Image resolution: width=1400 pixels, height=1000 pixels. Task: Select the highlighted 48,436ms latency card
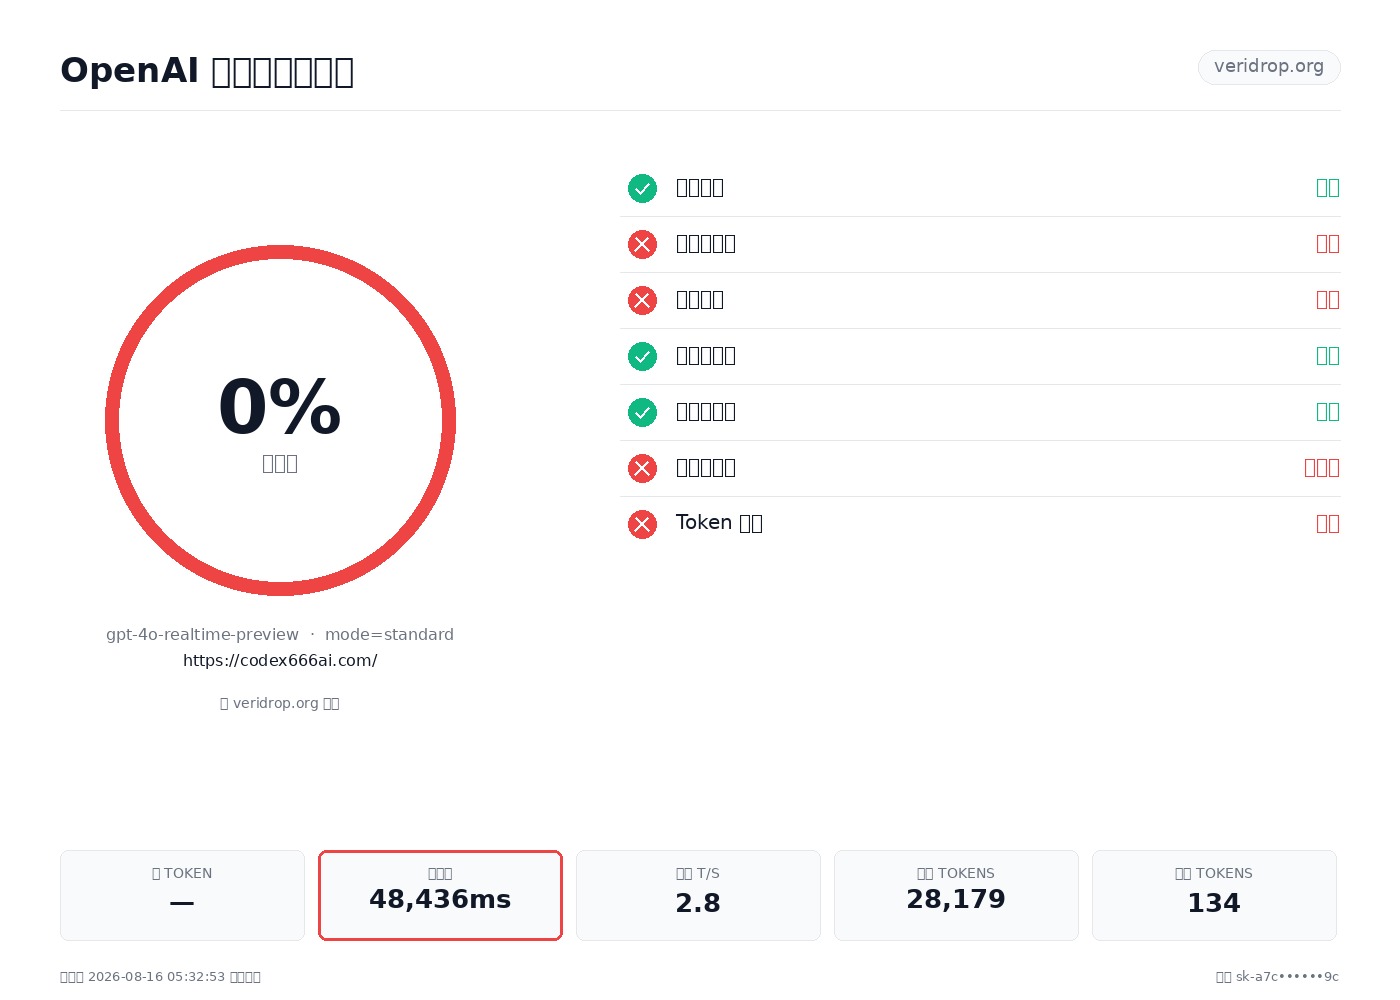click(440, 895)
